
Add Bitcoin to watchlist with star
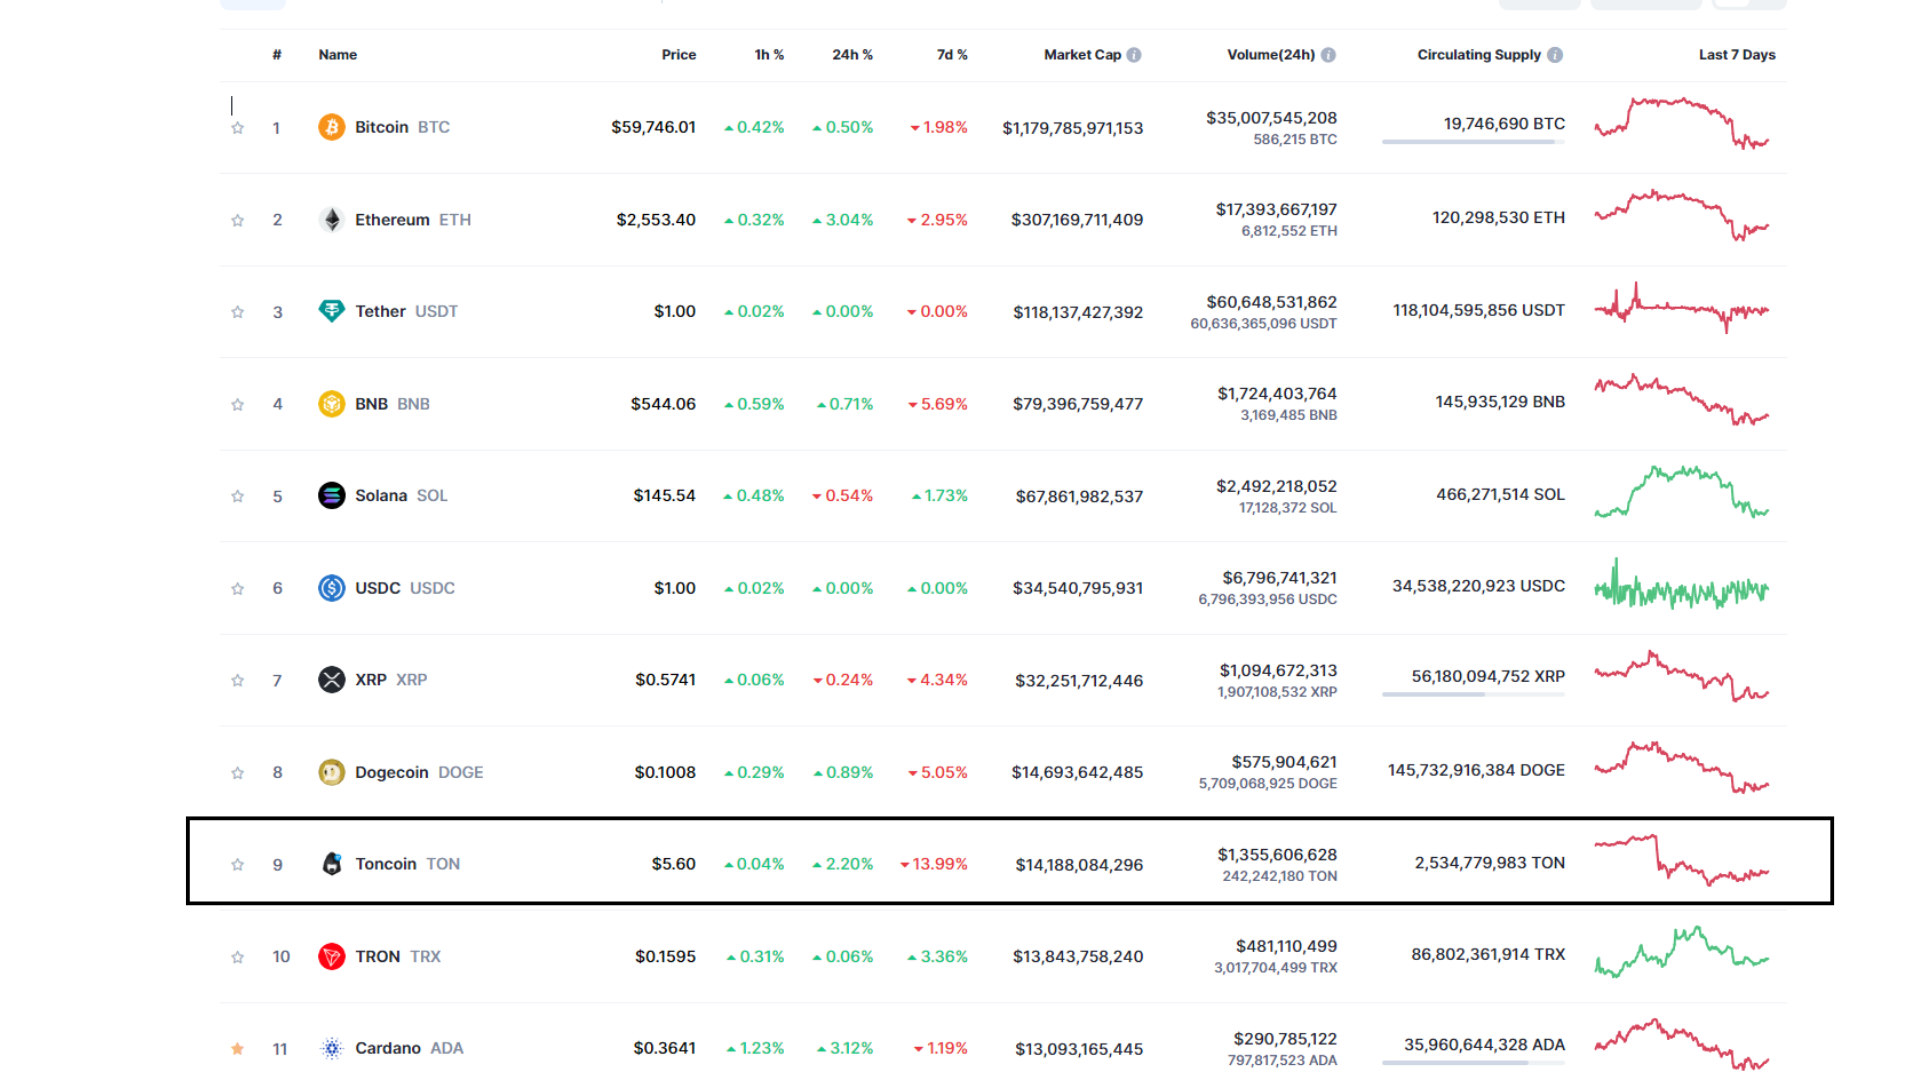[x=237, y=128]
